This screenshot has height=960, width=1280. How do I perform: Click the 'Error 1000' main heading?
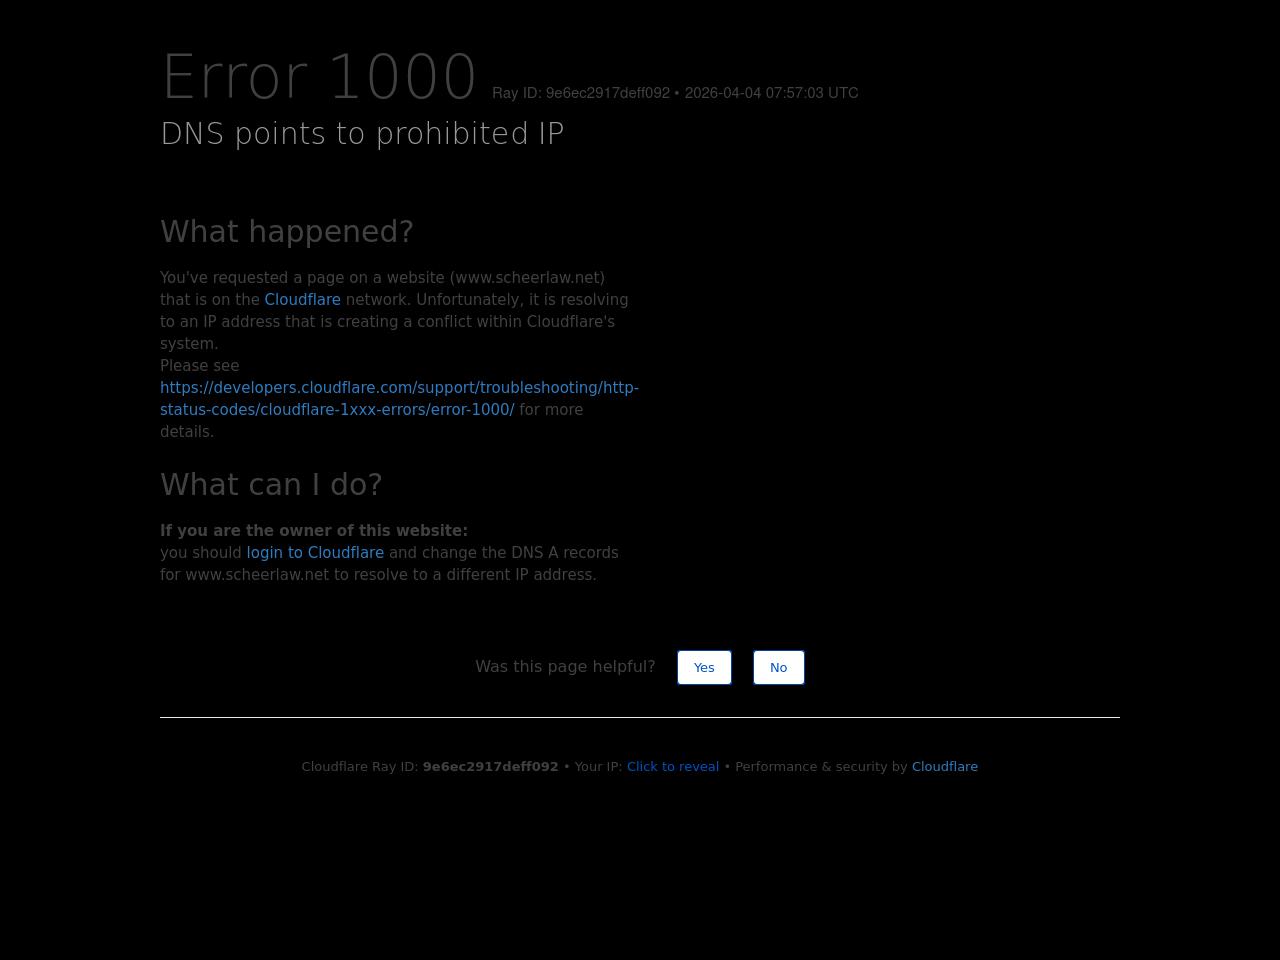click(x=319, y=78)
